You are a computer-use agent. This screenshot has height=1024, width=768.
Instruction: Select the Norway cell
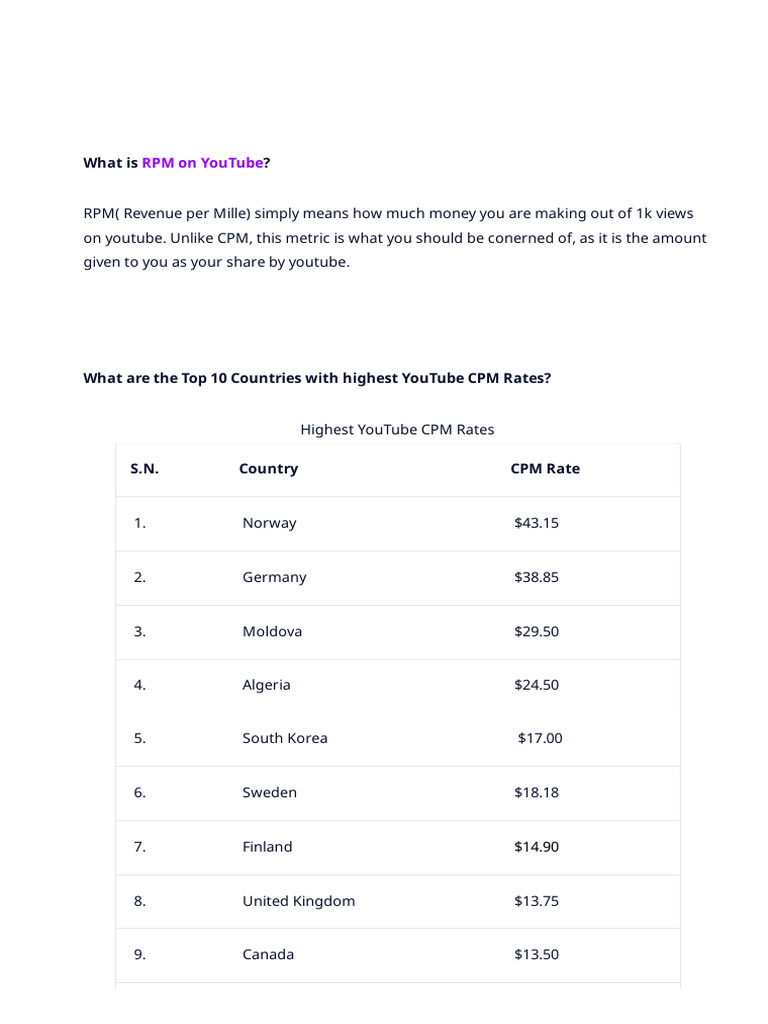269,523
